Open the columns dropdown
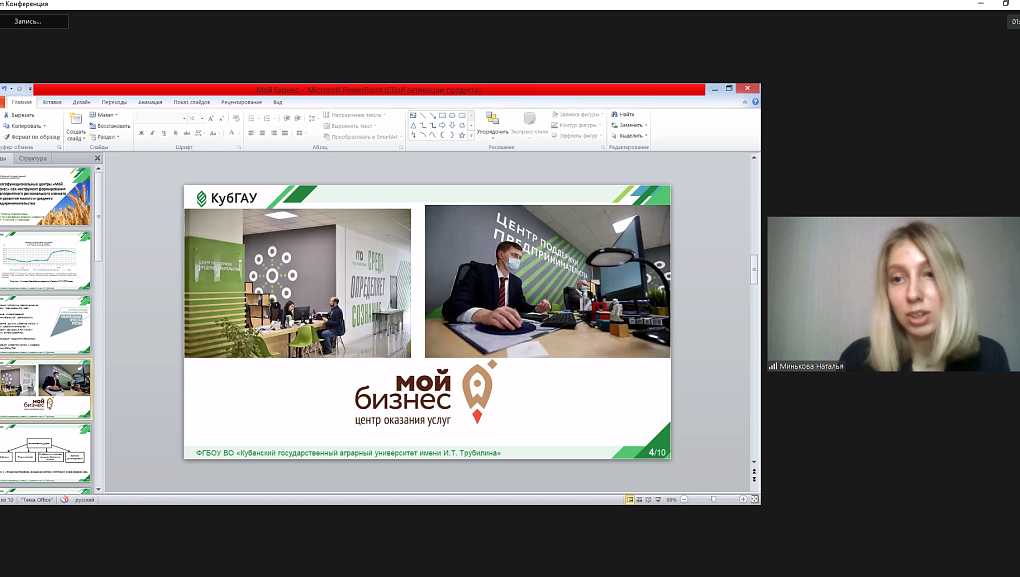Image resolution: width=1020 pixels, height=577 pixels. coord(301,133)
